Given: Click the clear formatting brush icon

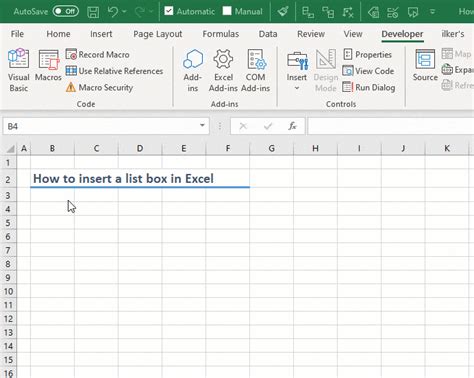Looking at the screenshot, I should (283, 12).
